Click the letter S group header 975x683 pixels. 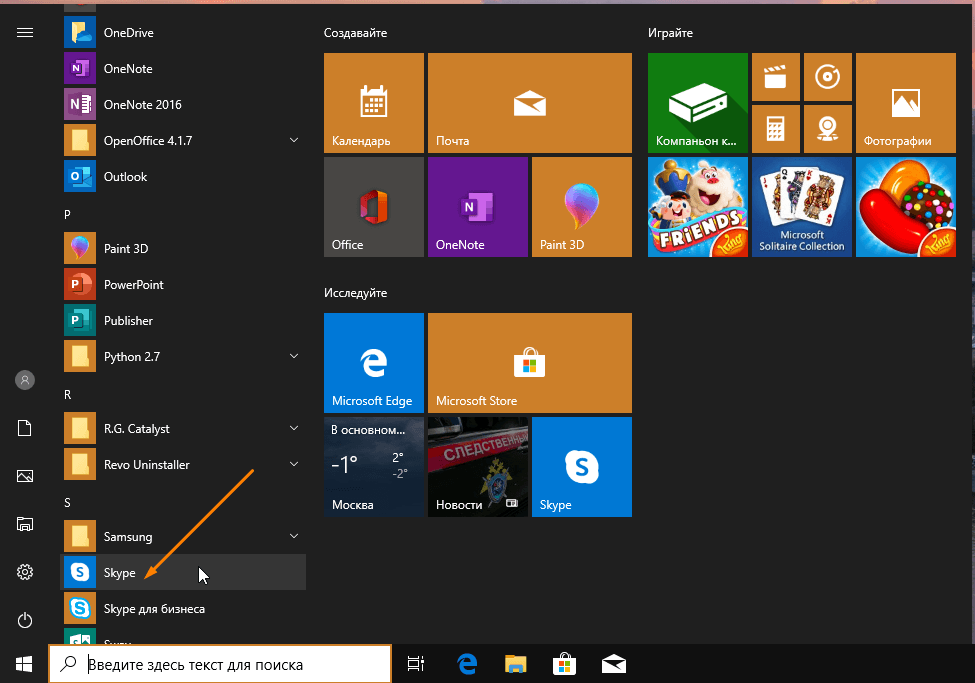[67, 503]
